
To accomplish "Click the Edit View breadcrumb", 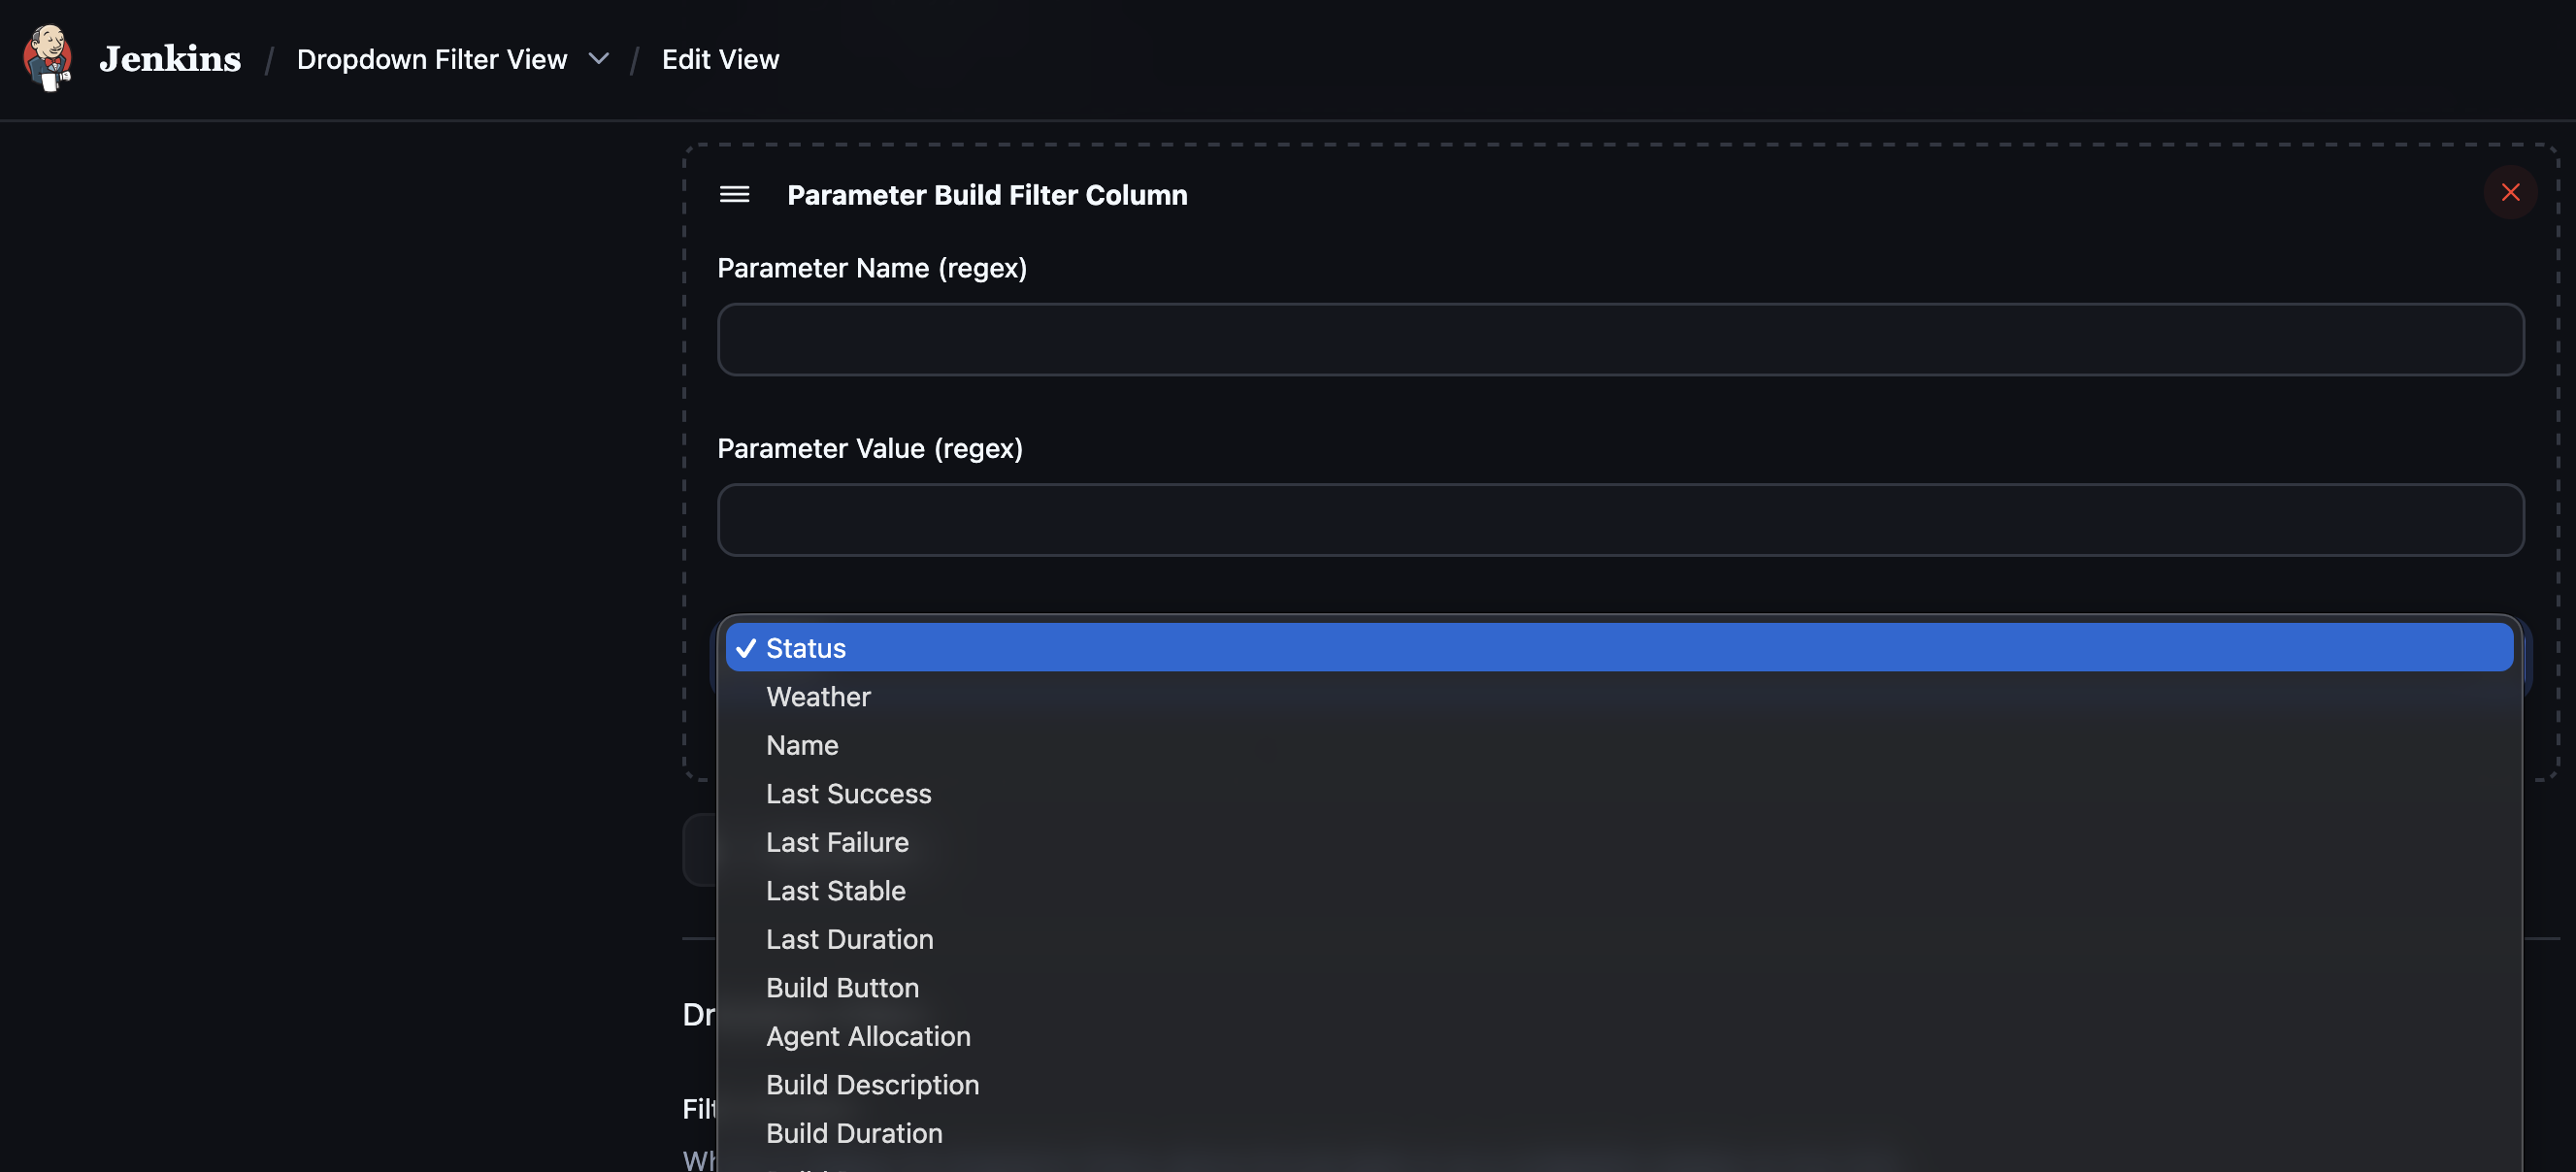I will pos(720,59).
